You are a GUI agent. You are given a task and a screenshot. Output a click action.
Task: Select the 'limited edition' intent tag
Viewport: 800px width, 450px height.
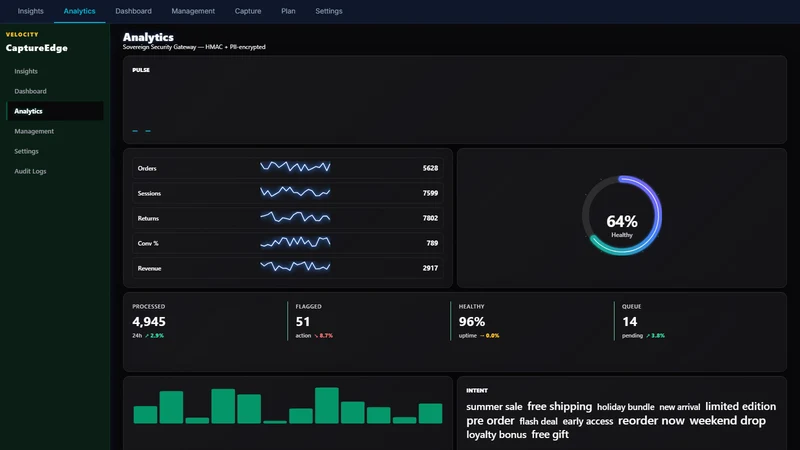[740, 407]
